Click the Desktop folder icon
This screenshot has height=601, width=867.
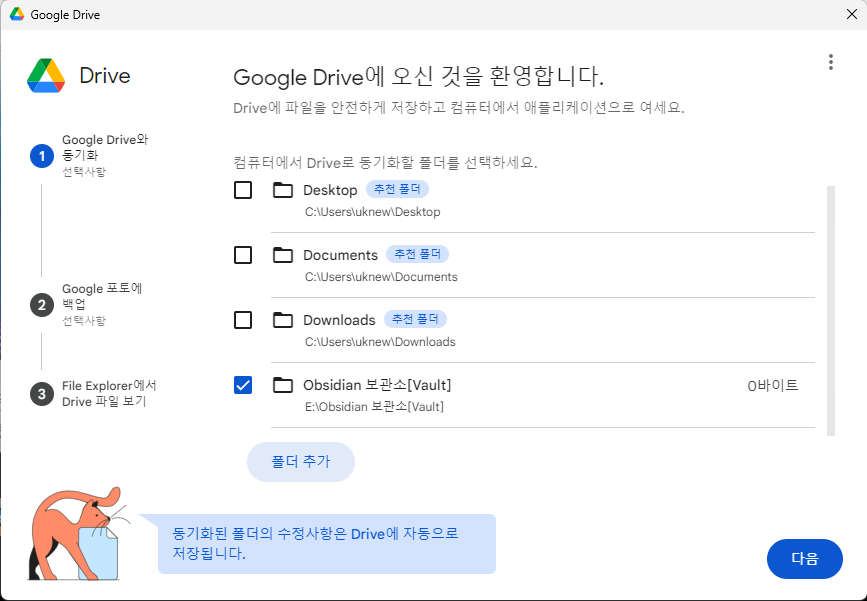282,189
